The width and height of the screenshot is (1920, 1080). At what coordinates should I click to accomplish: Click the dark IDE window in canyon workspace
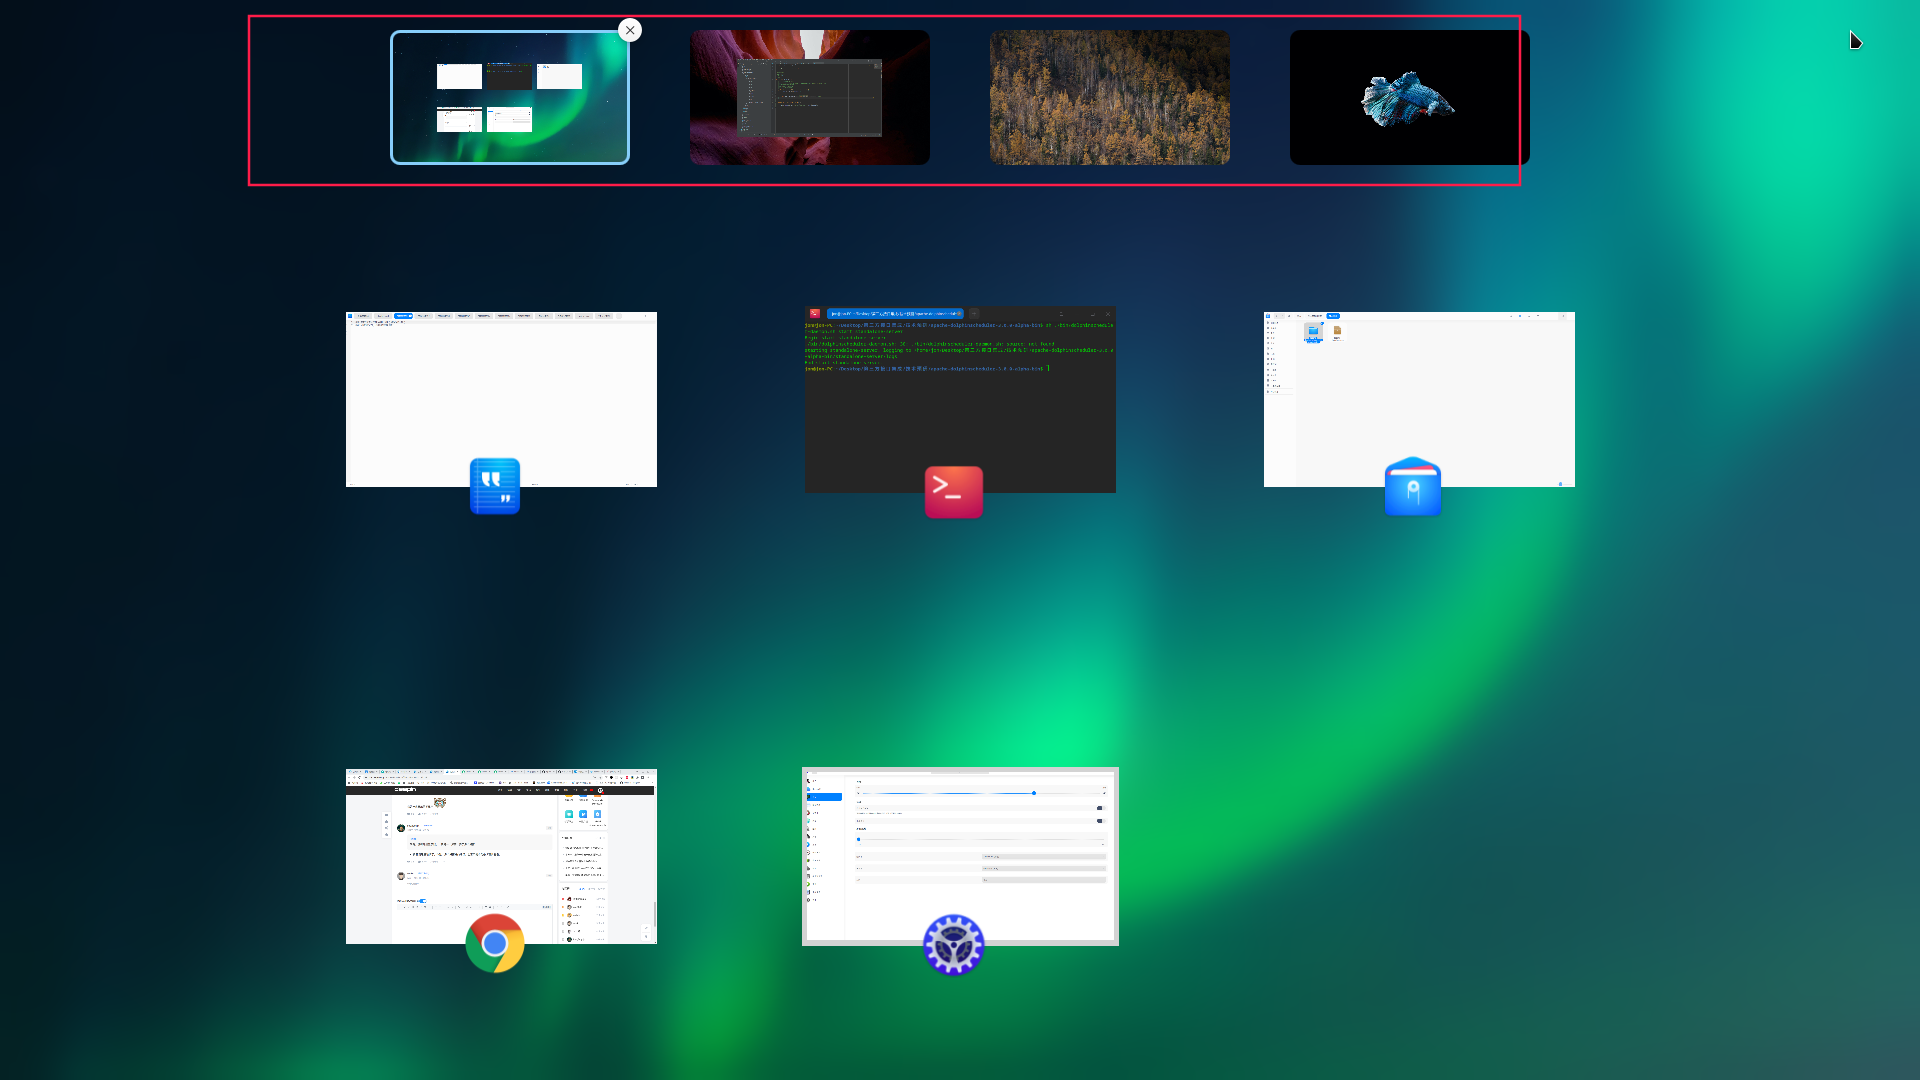(810, 97)
